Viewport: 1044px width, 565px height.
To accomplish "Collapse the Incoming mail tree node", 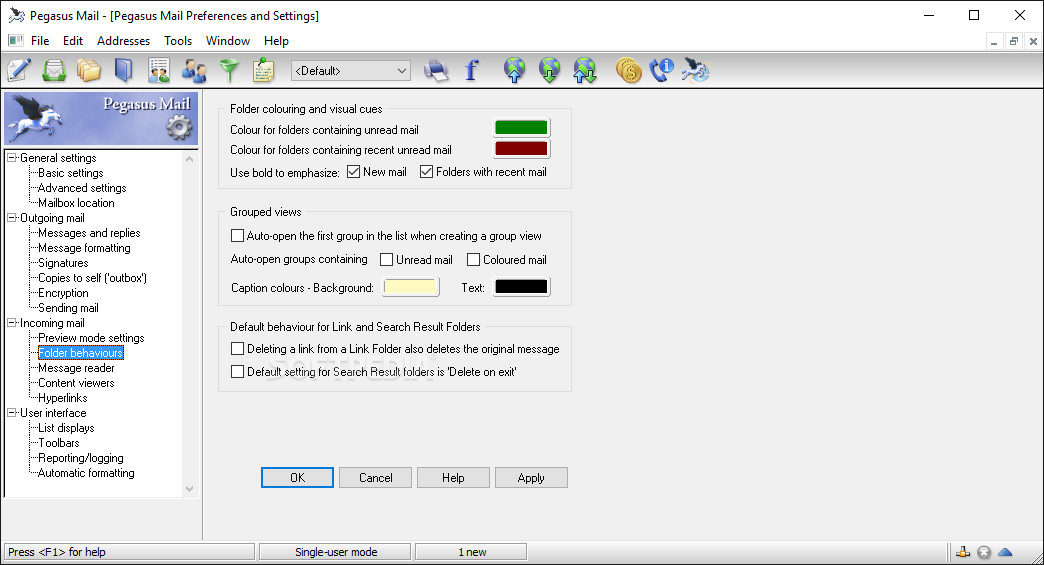I will coord(11,323).
